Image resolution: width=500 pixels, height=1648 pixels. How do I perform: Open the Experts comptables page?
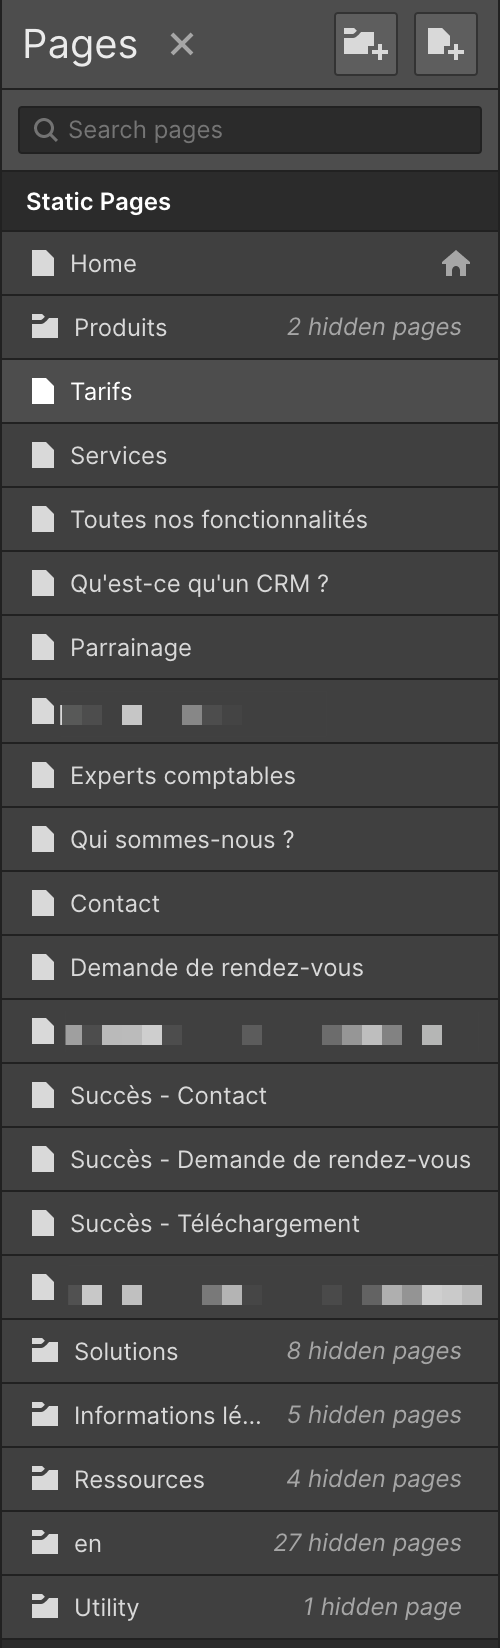[x=250, y=775]
